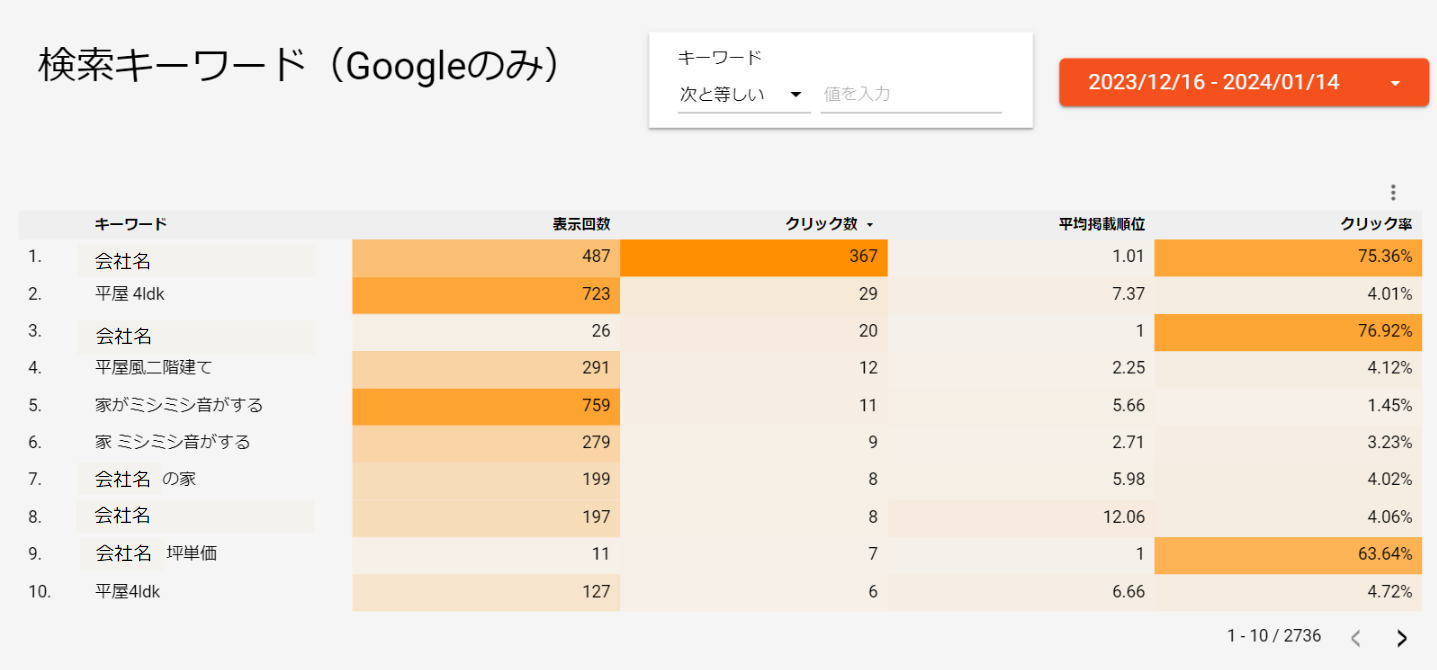This screenshot has height=670, width=1437.
Task: Select the 家がミシミシ音がする keyword row
Action: point(179,405)
